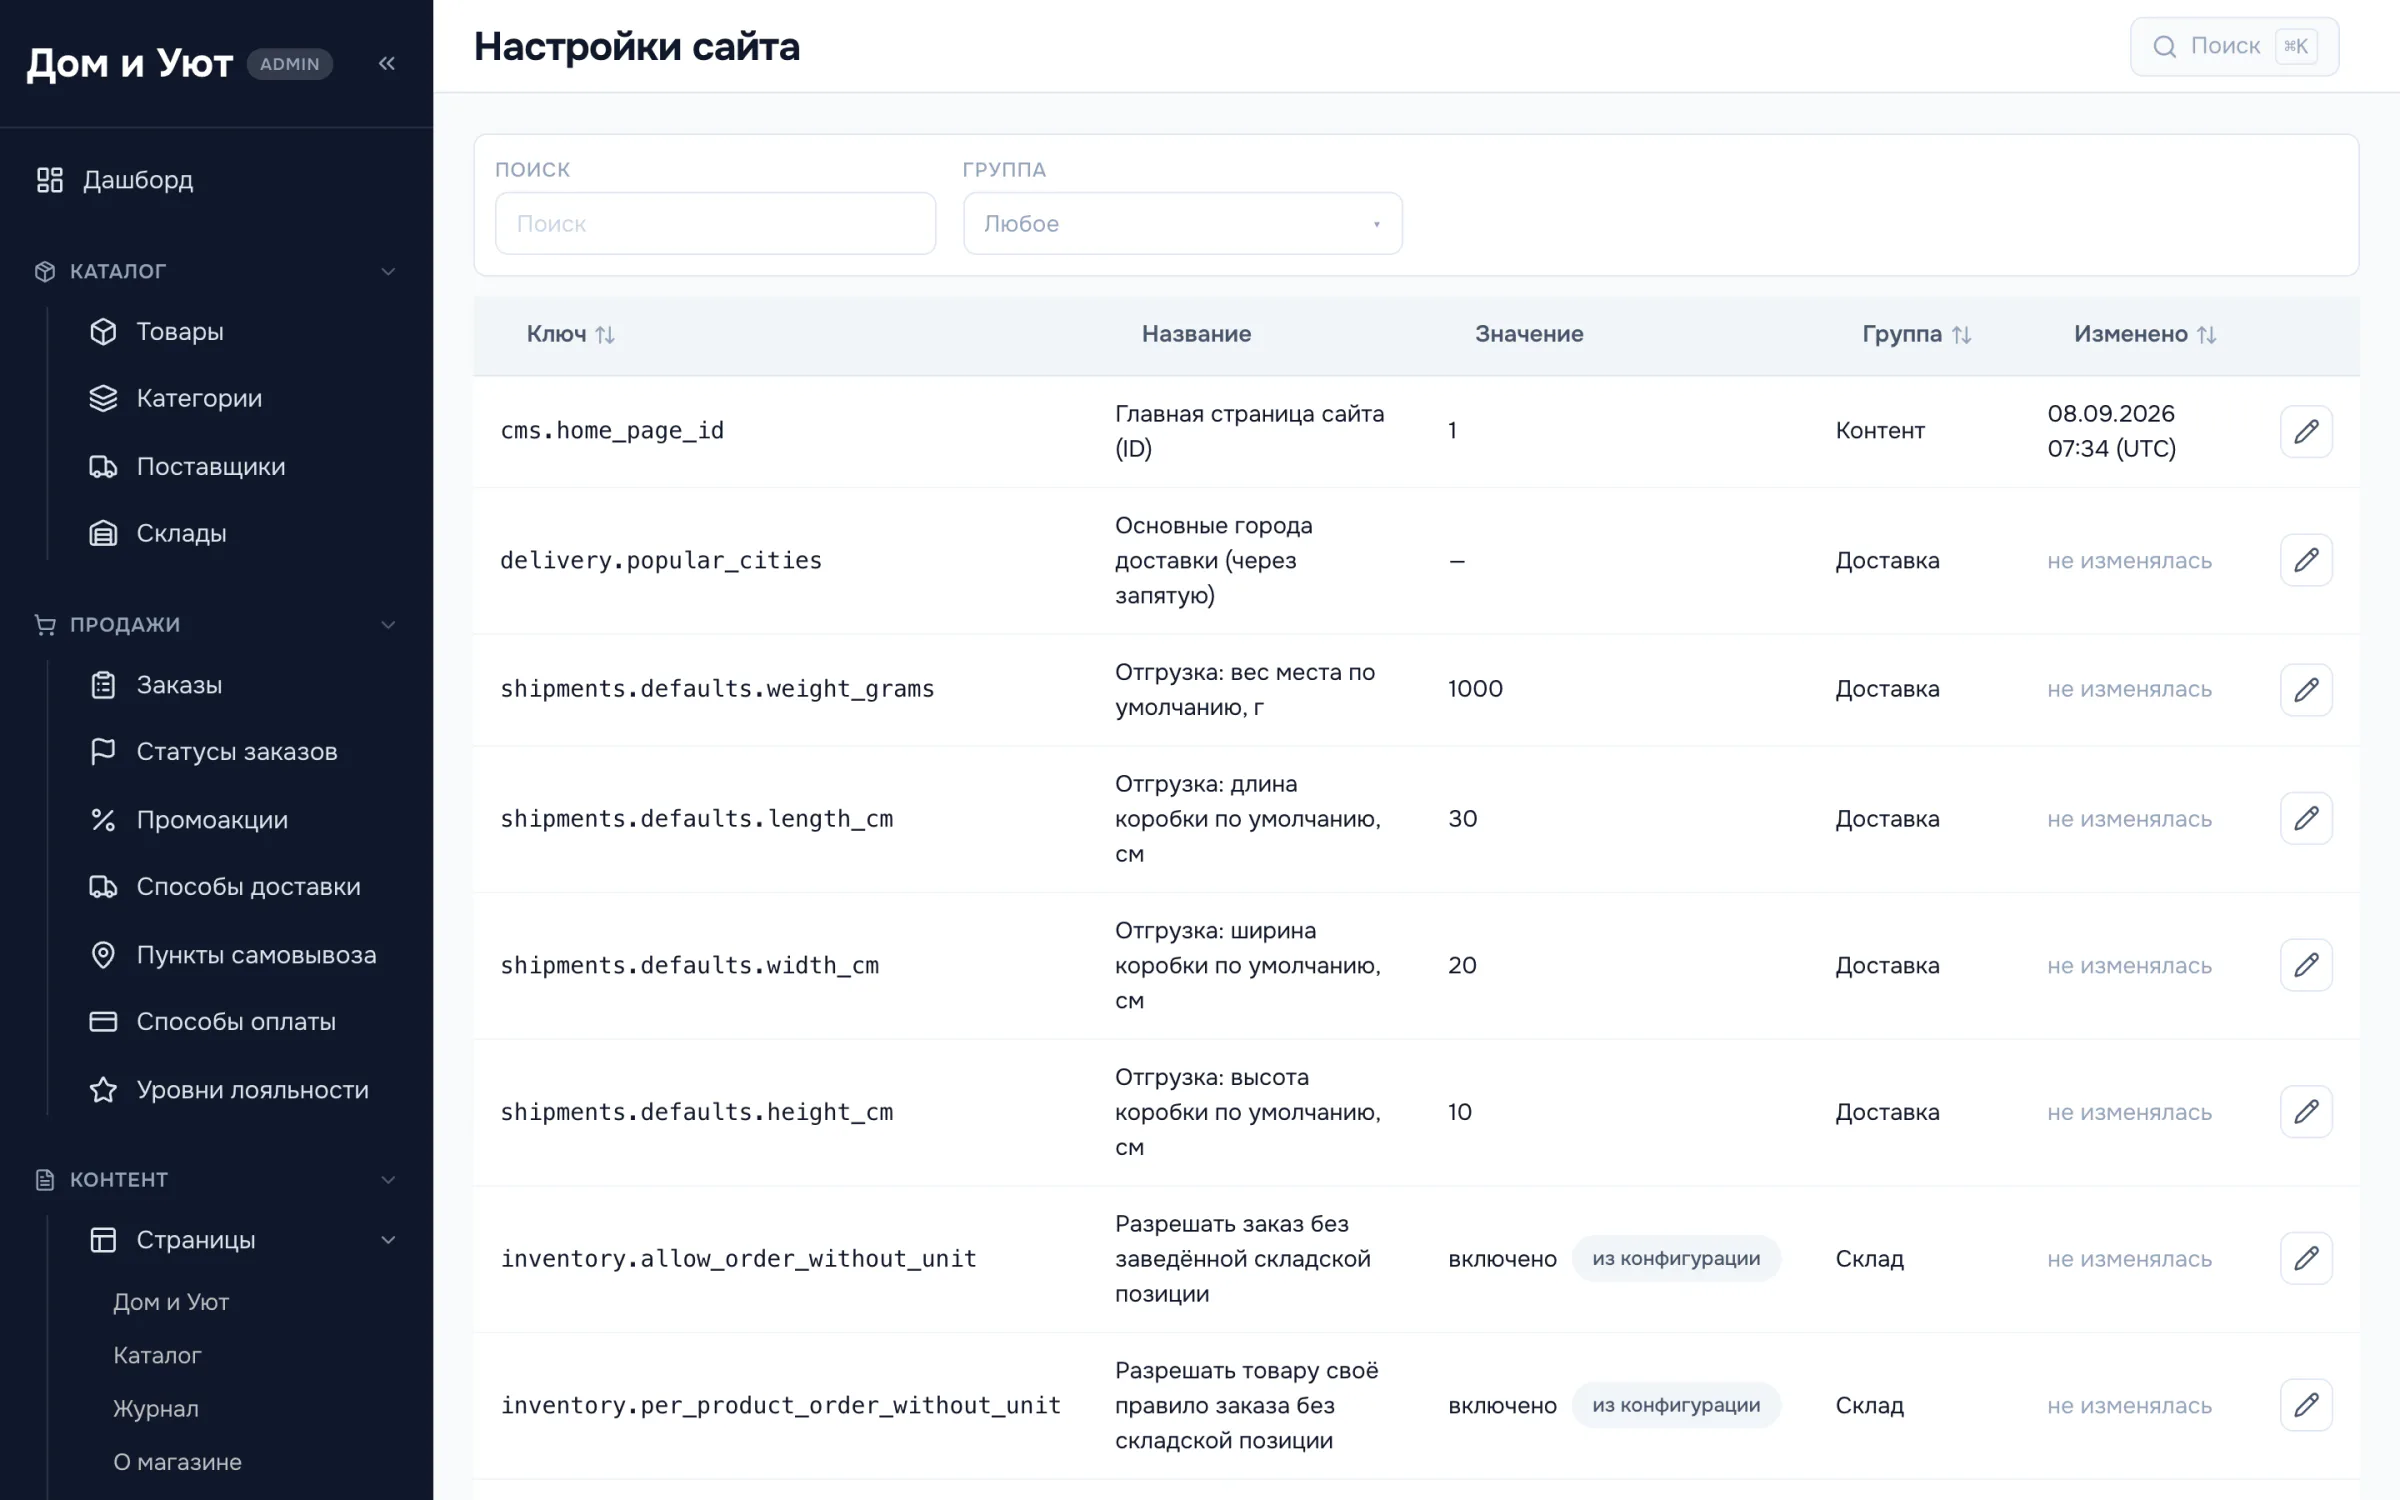
Task: Click the из конфигурации badge for inventory.allow_order_without_unit
Action: [x=1676, y=1258]
